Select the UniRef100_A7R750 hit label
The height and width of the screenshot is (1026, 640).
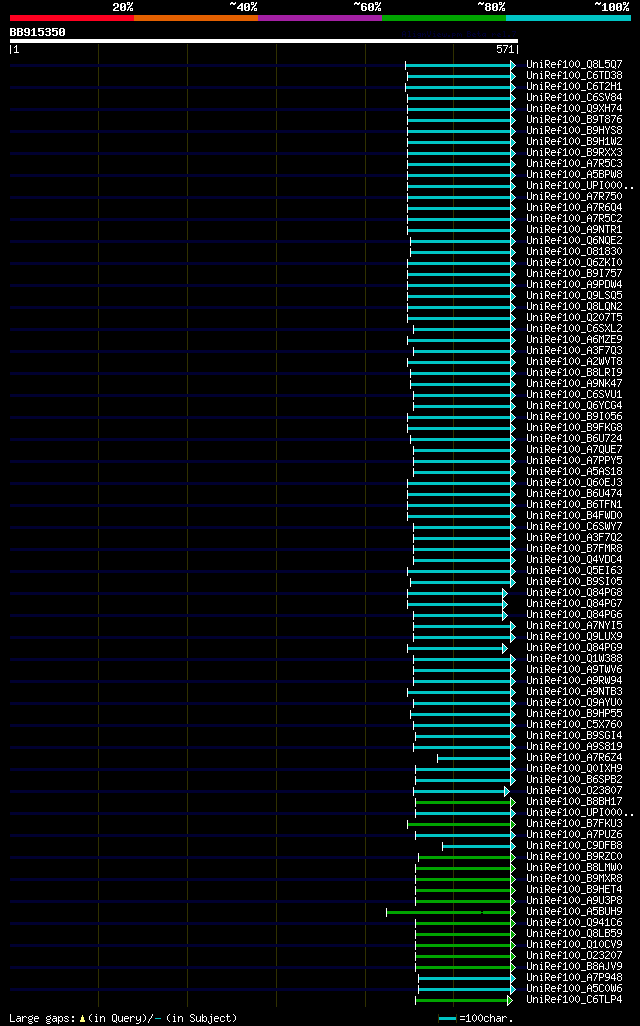(575, 196)
